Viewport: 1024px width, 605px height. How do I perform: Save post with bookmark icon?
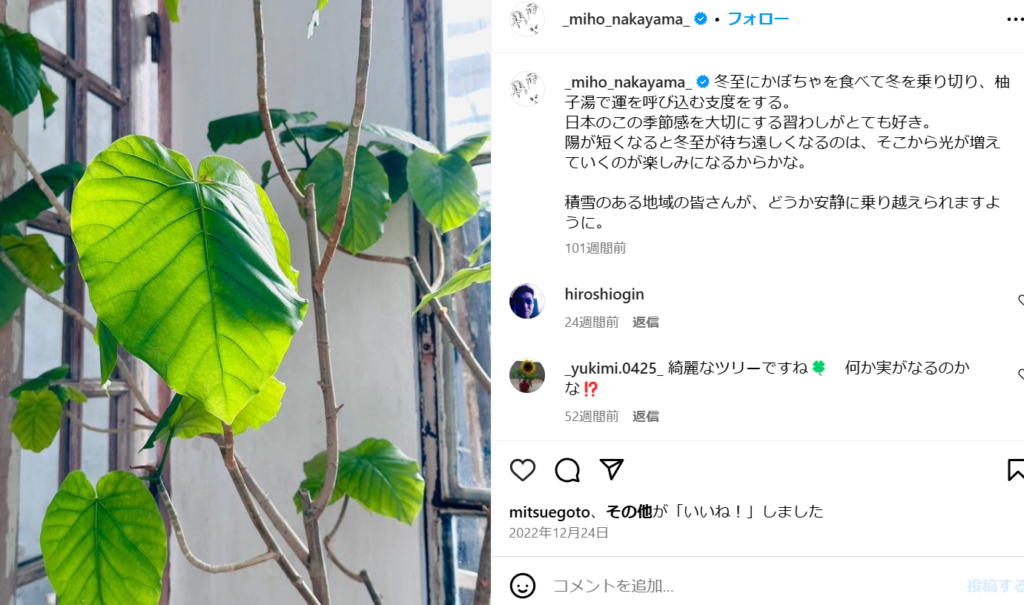1016,470
